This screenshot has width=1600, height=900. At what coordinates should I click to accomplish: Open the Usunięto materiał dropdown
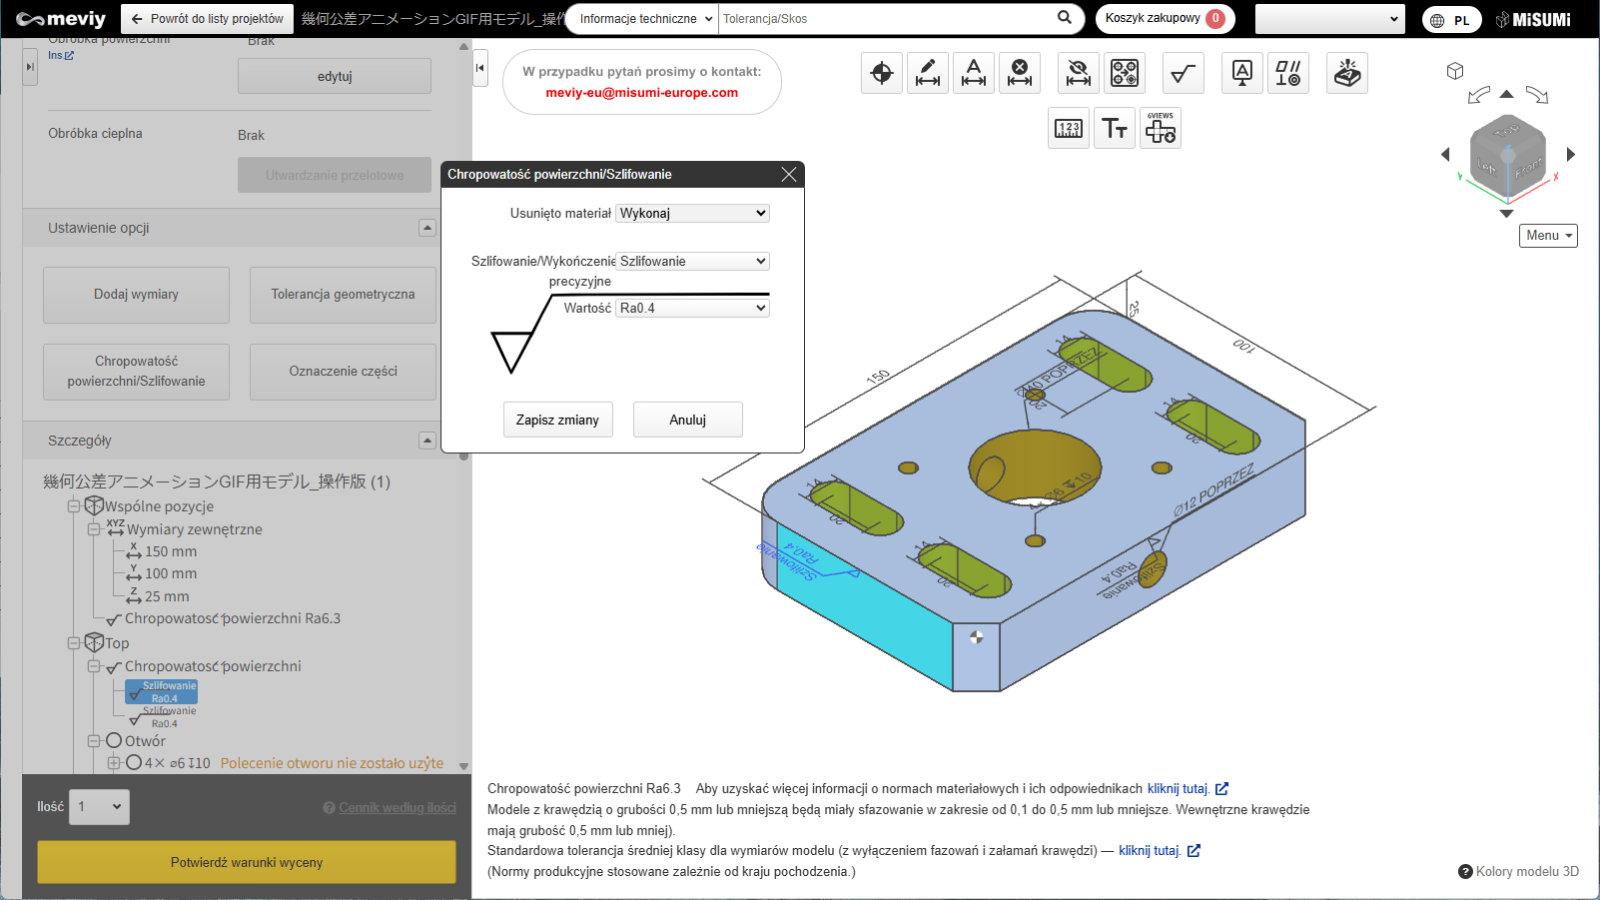coord(692,213)
